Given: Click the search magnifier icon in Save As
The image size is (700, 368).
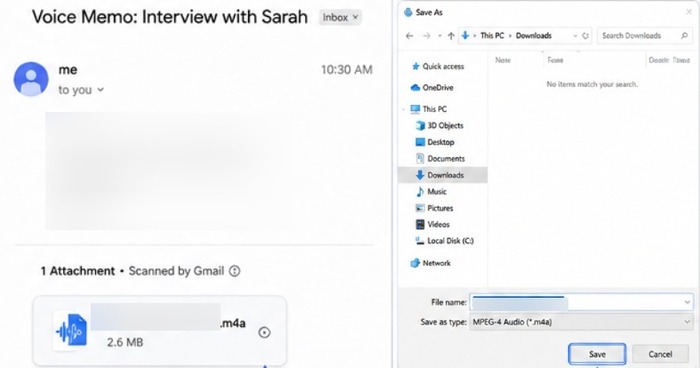Looking at the screenshot, I should [684, 36].
